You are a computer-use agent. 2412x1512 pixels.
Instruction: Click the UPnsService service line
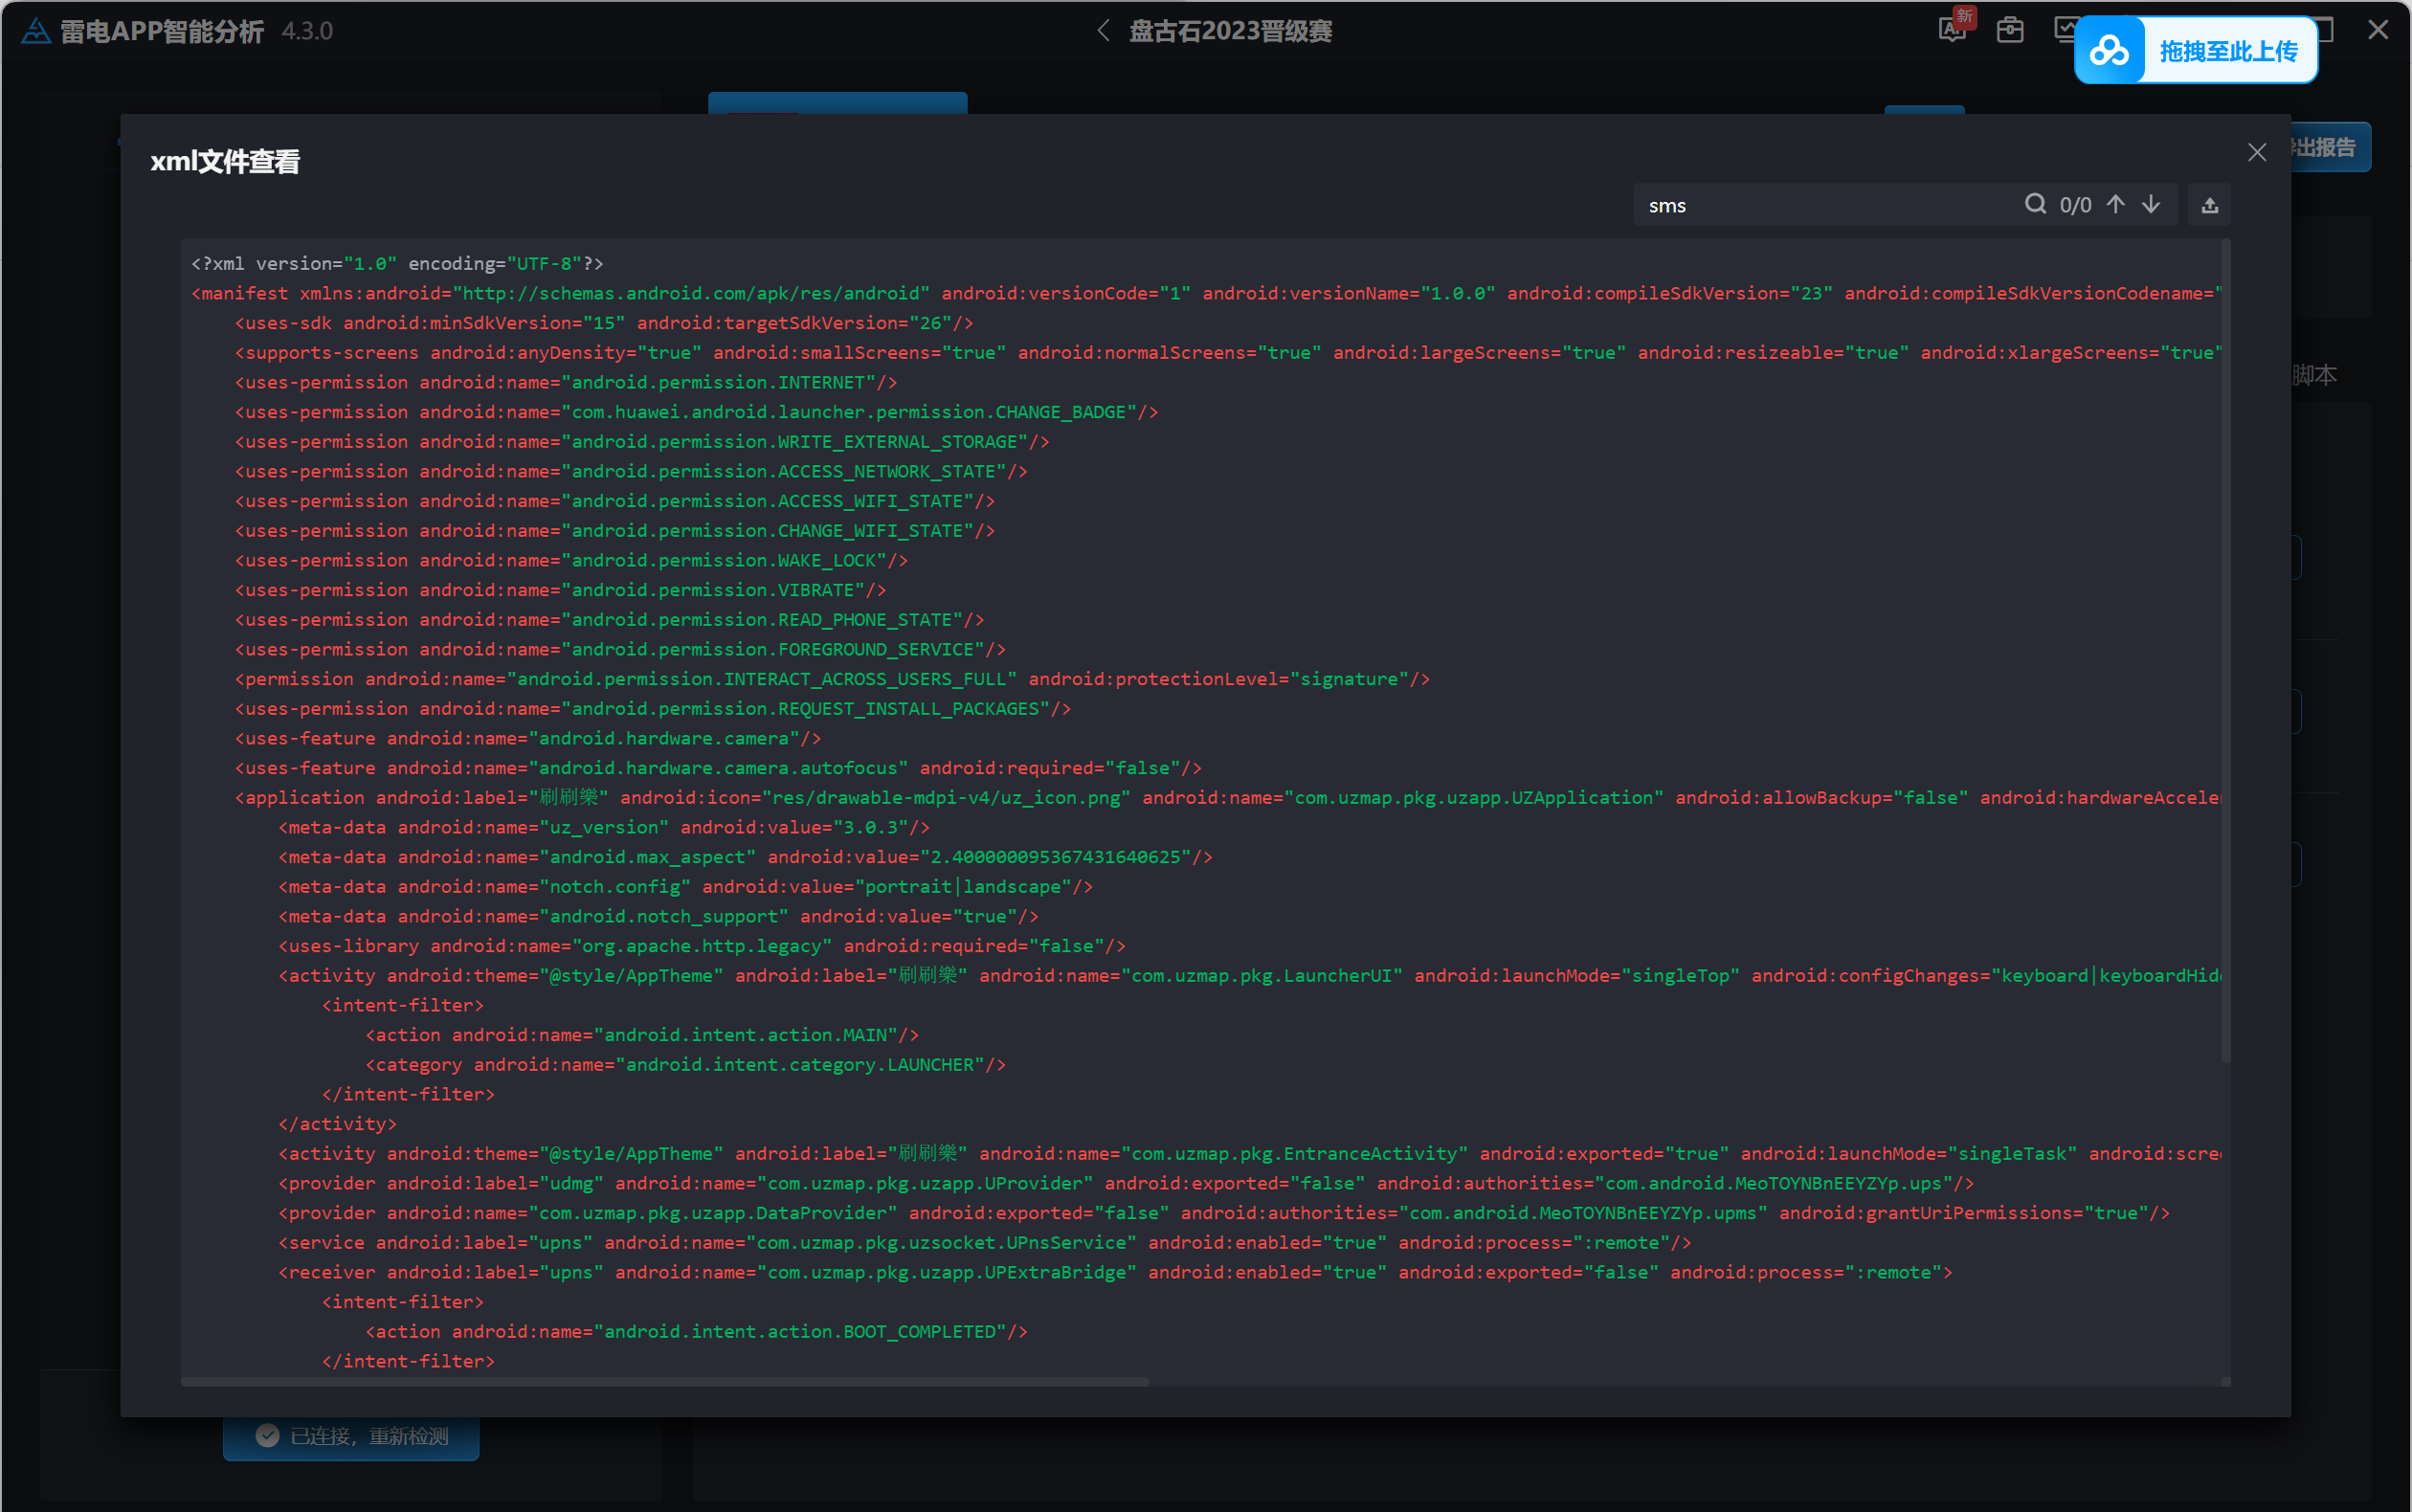click(985, 1242)
